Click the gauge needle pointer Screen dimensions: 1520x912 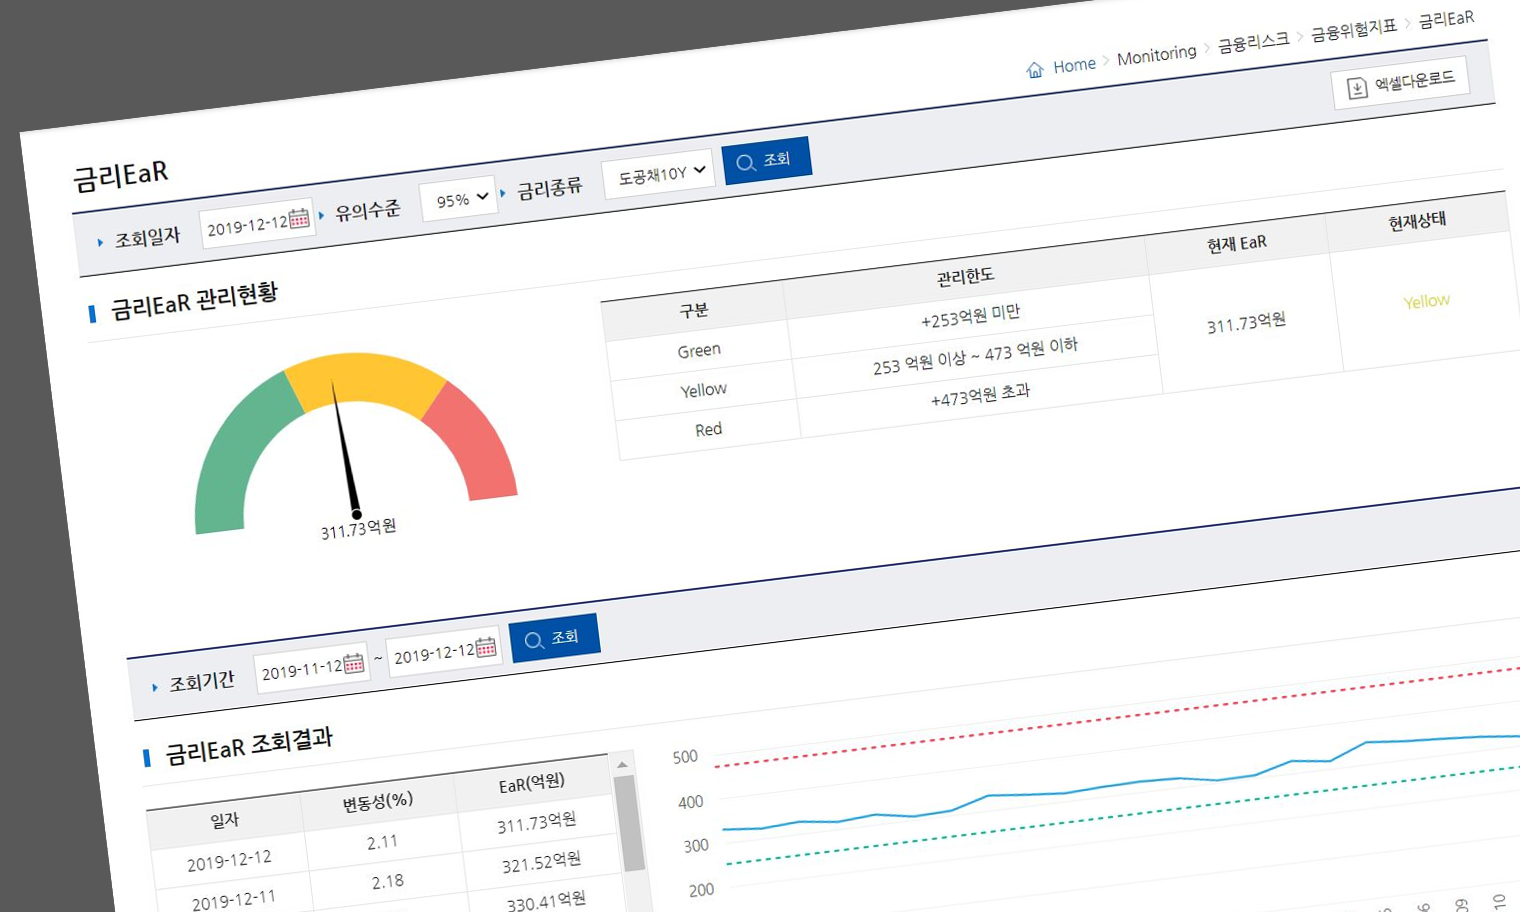tap(345, 450)
